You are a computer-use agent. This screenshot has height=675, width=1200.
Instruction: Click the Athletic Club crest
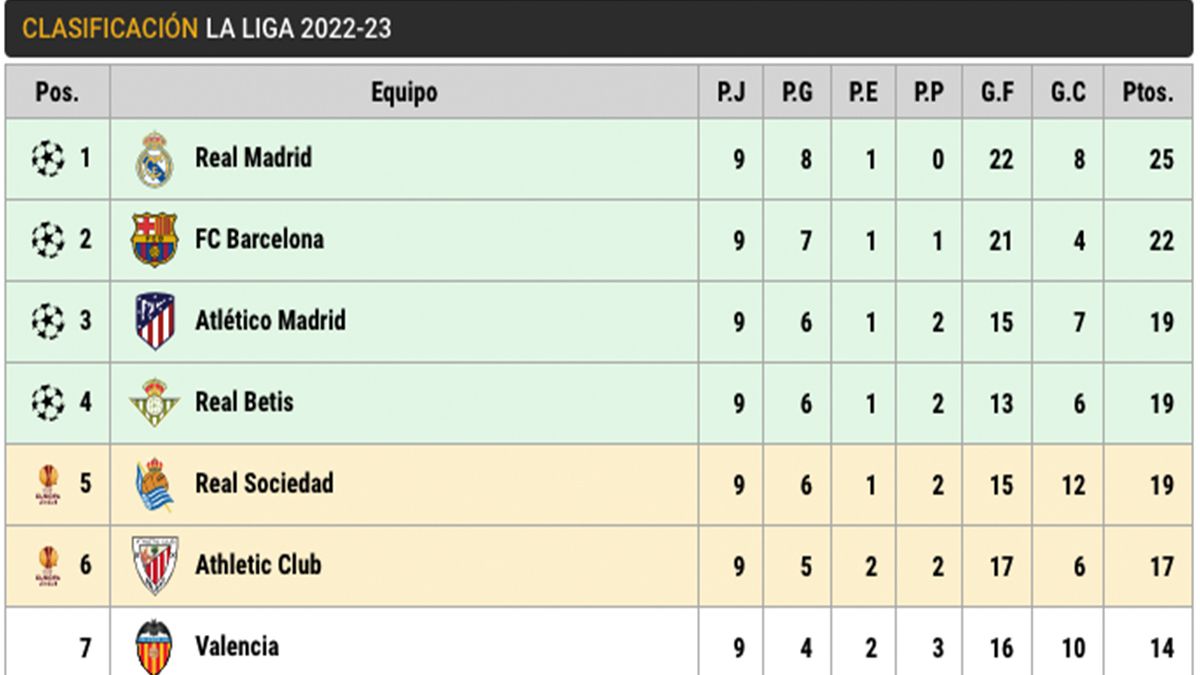pyautogui.click(x=155, y=565)
